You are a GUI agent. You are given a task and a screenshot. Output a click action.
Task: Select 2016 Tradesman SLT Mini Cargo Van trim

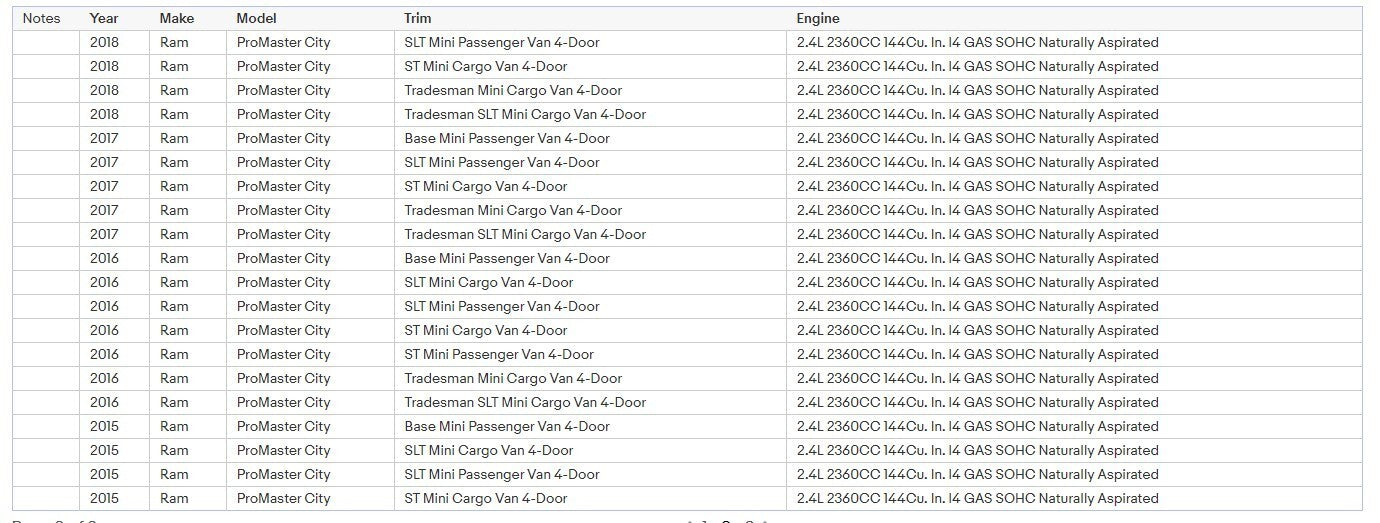pyautogui.click(x=525, y=402)
